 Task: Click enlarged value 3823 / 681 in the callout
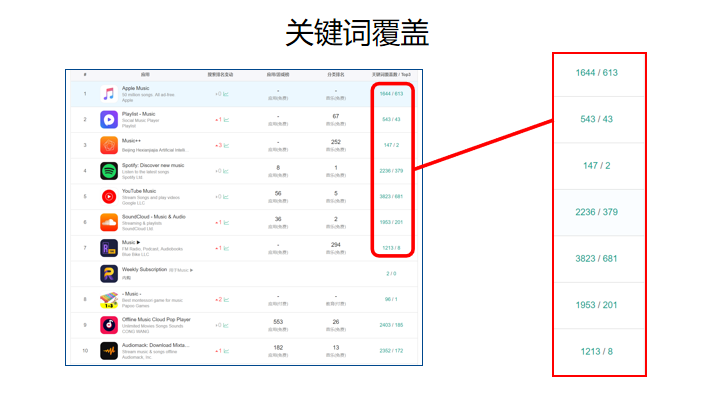[596, 259]
